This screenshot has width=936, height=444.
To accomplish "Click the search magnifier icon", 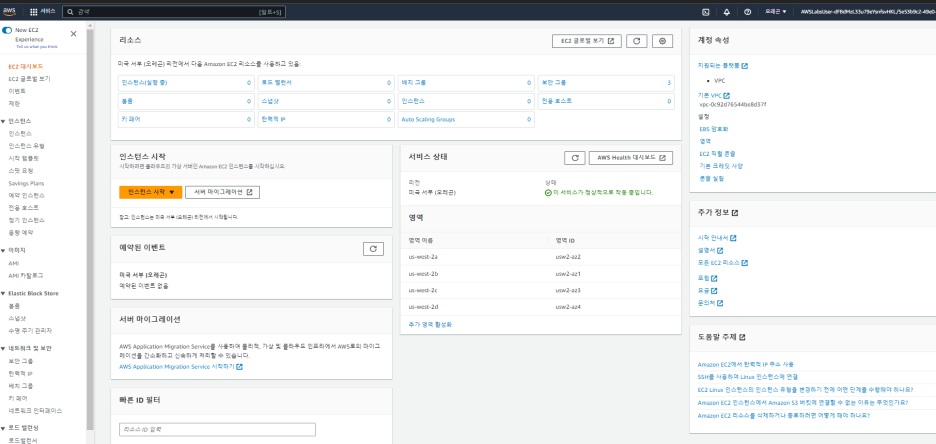I will (72, 11).
